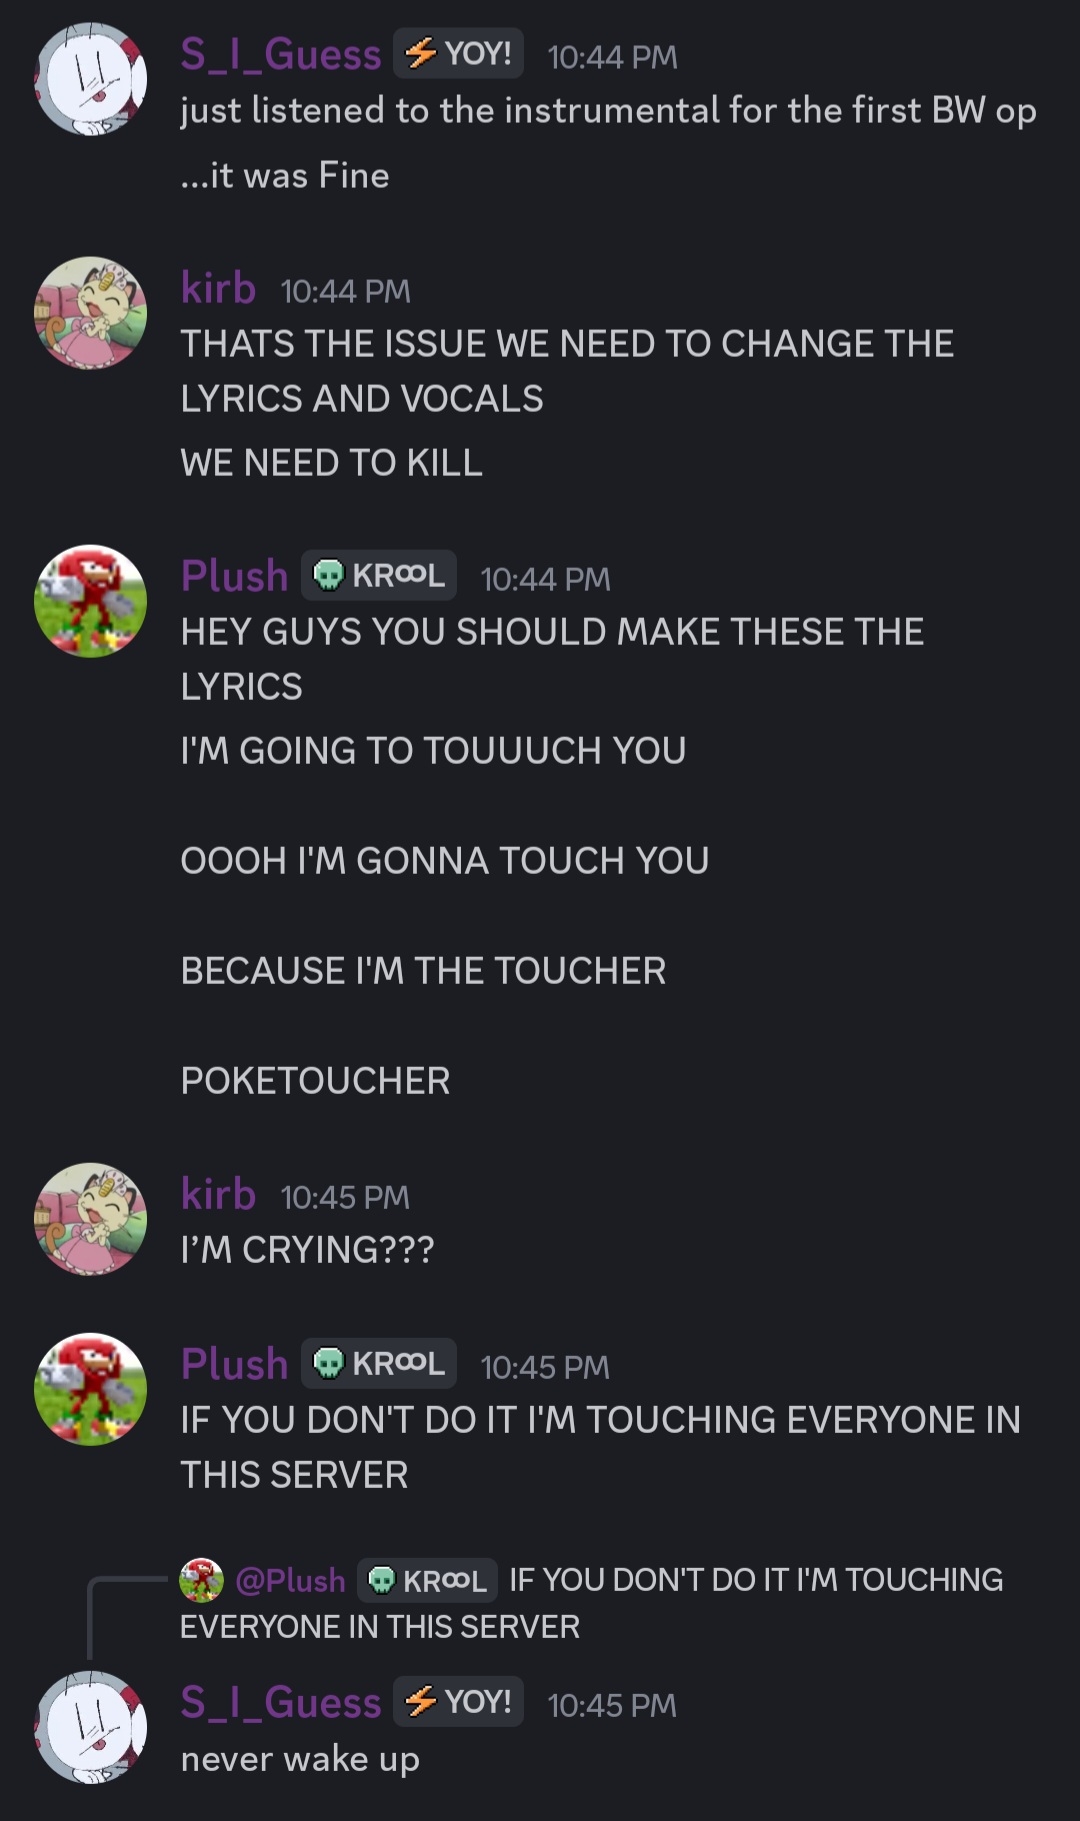Open kirb's profile from 10:44 PM username
The width and height of the screenshot is (1080, 1821).
click(218, 288)
